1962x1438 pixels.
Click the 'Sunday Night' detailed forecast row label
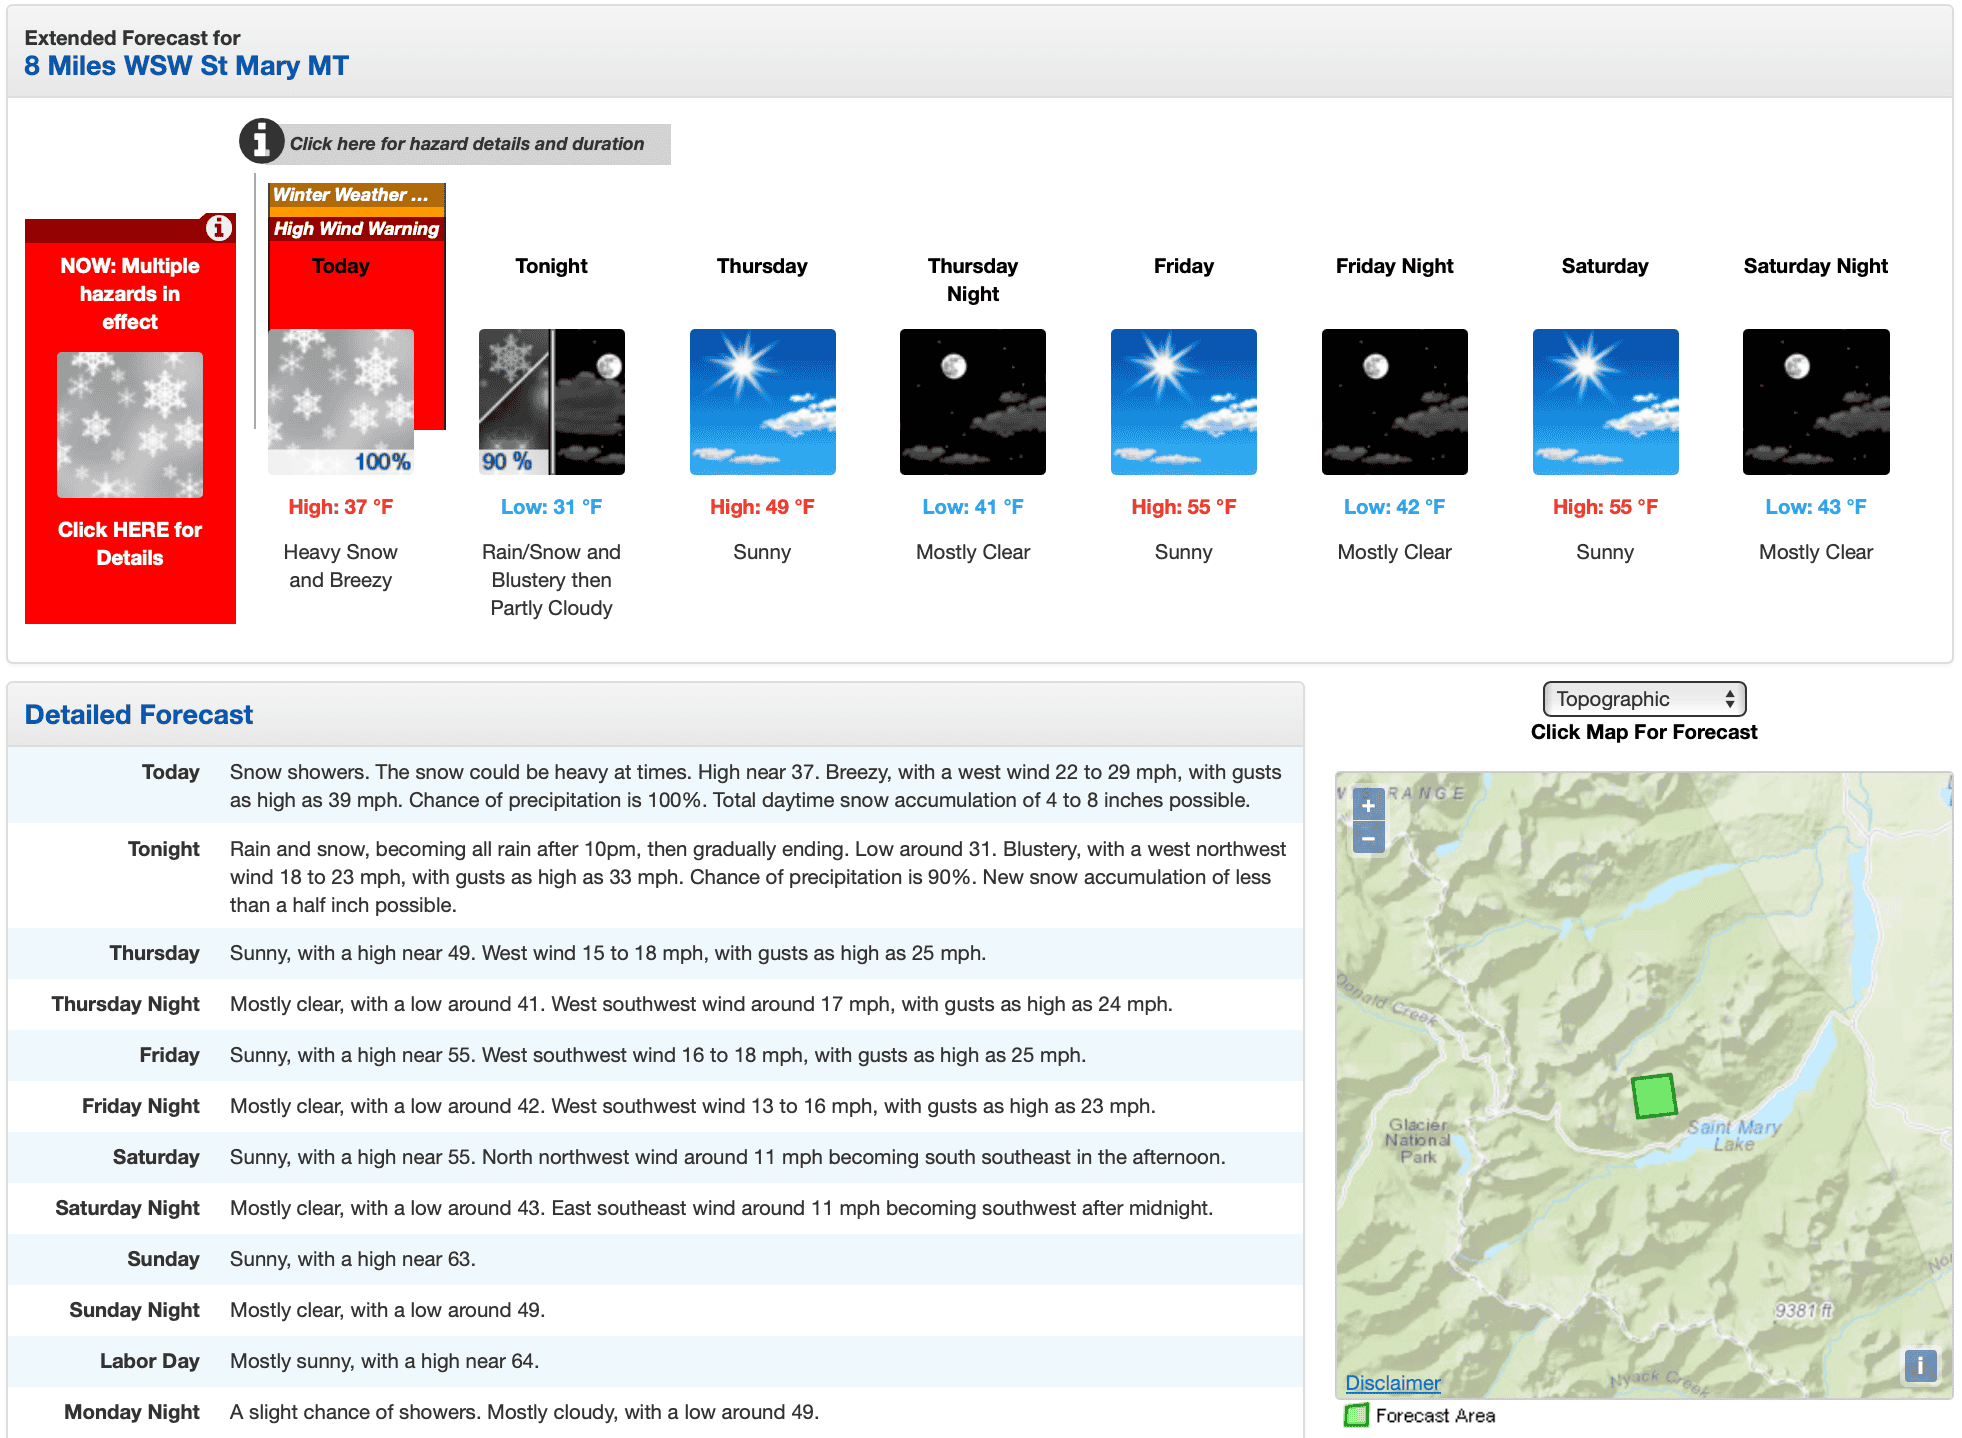coord(134,1310)
